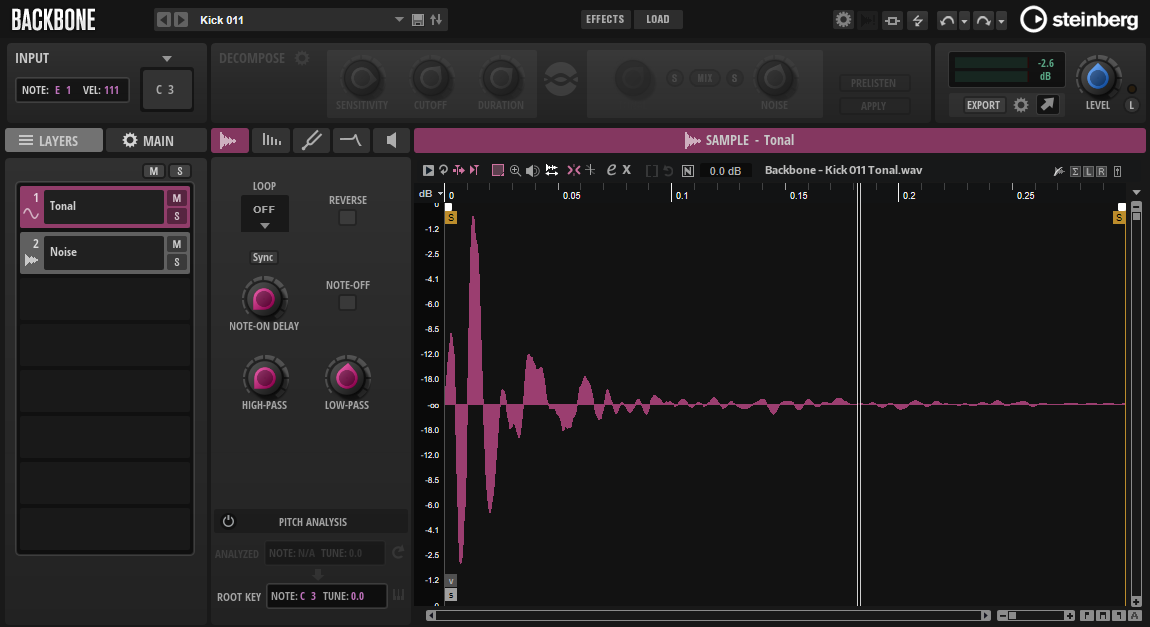This screenshot has width=1150, height=627.
Task: Open the dB scale dropdown arrow
Action: point(440,194)
